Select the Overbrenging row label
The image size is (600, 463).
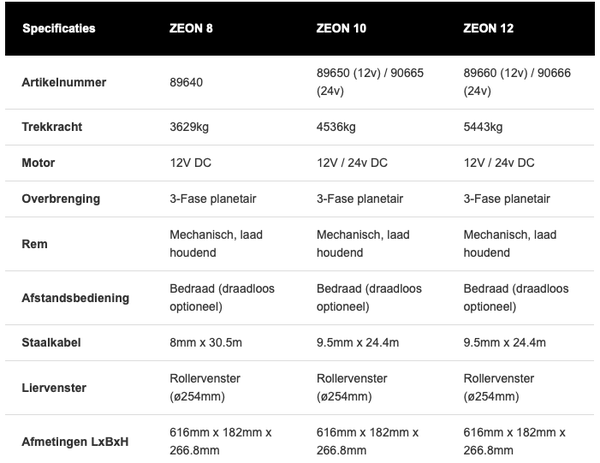(61, 198)
